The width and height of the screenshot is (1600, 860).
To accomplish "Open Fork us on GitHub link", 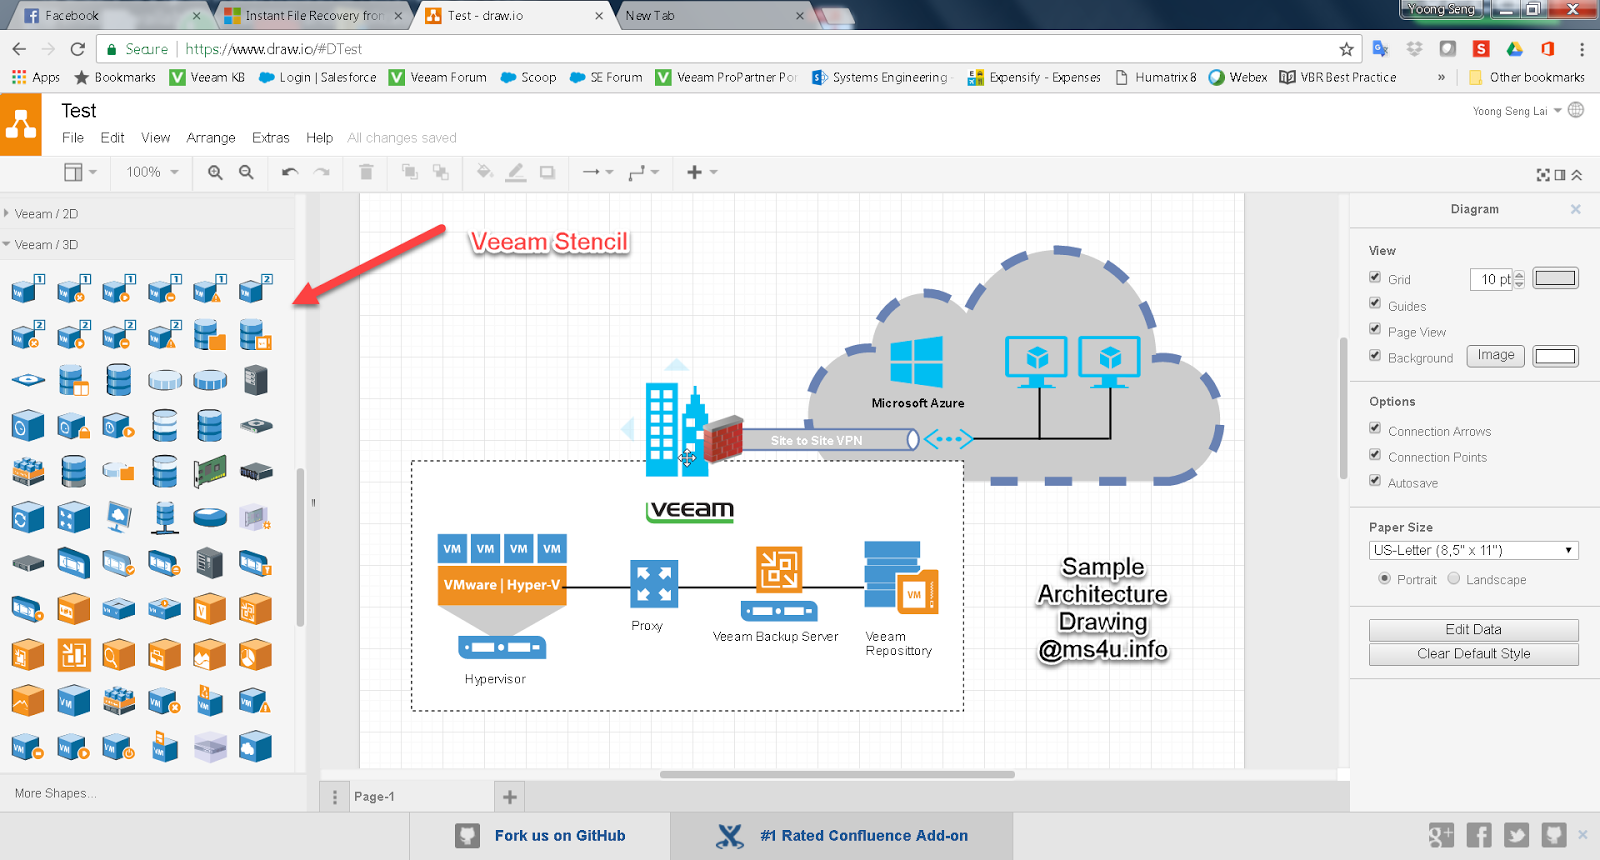I will (x=540, y=836).
